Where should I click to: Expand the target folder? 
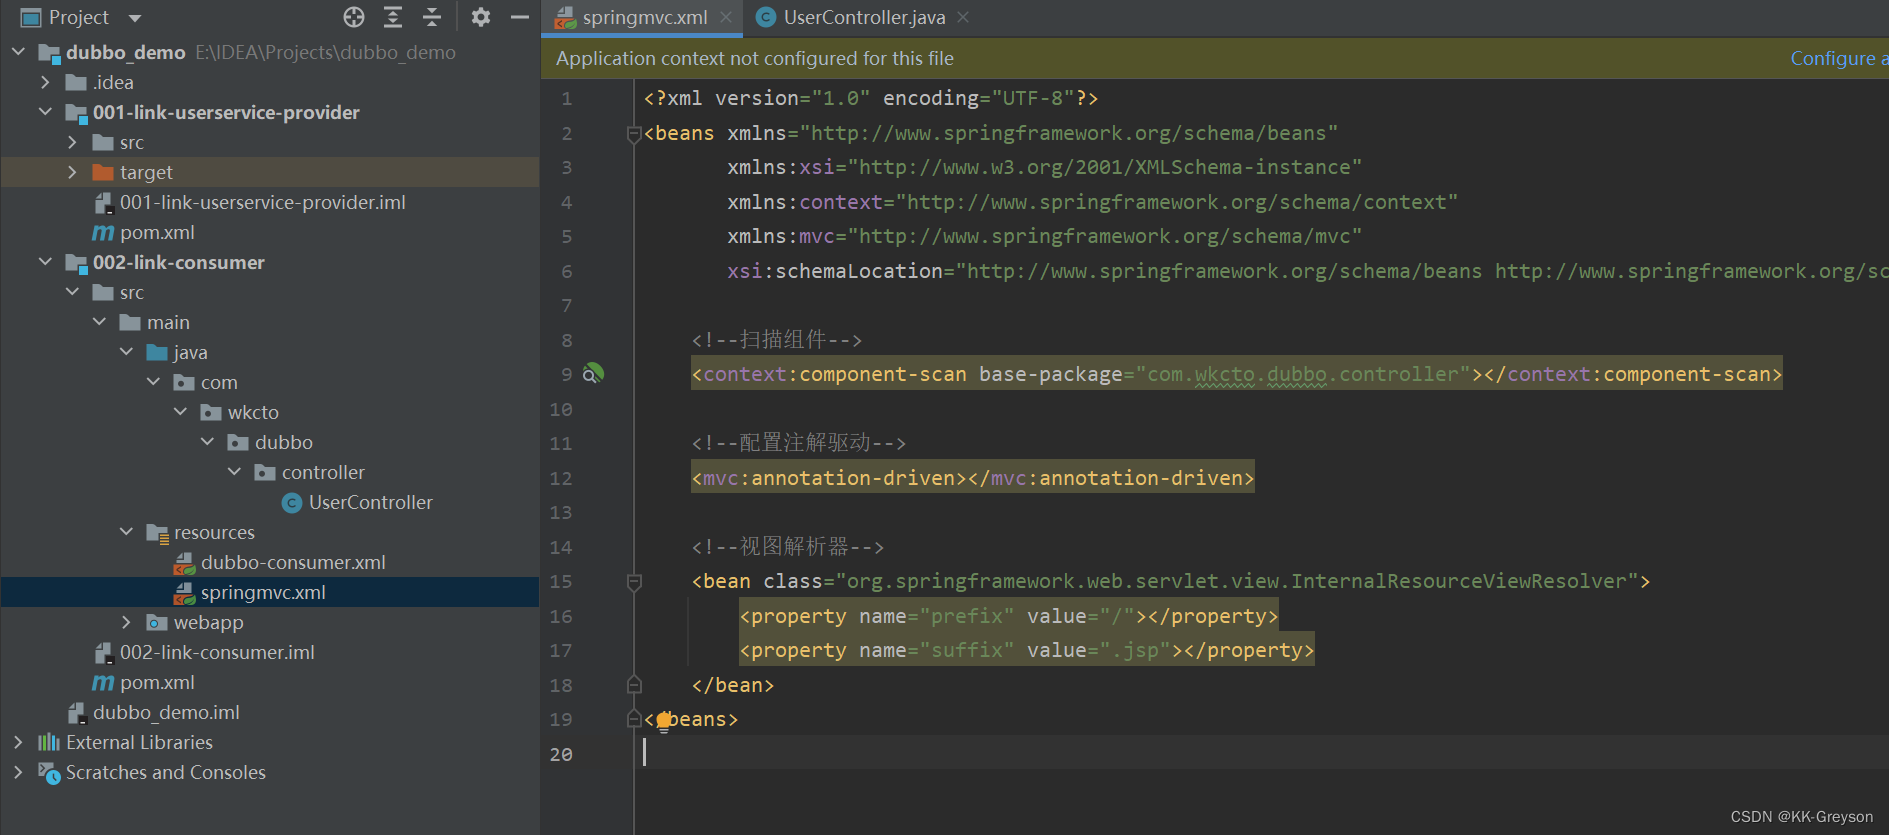72,172
